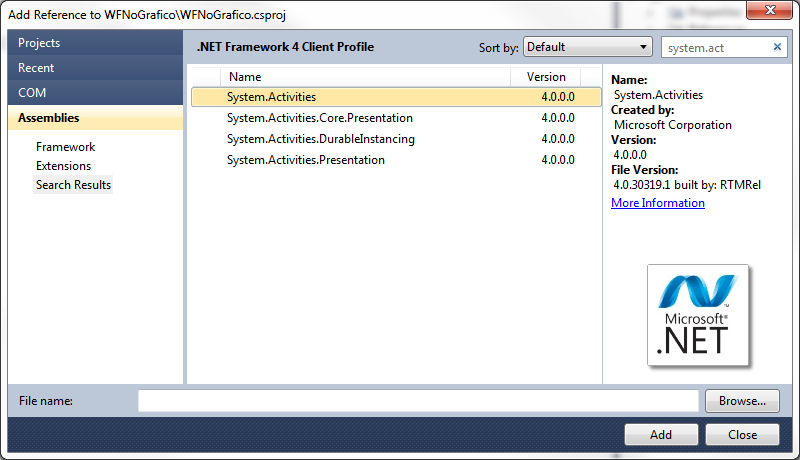Click the File name input field
Screen dimensions: 800x460
[418, 401]
